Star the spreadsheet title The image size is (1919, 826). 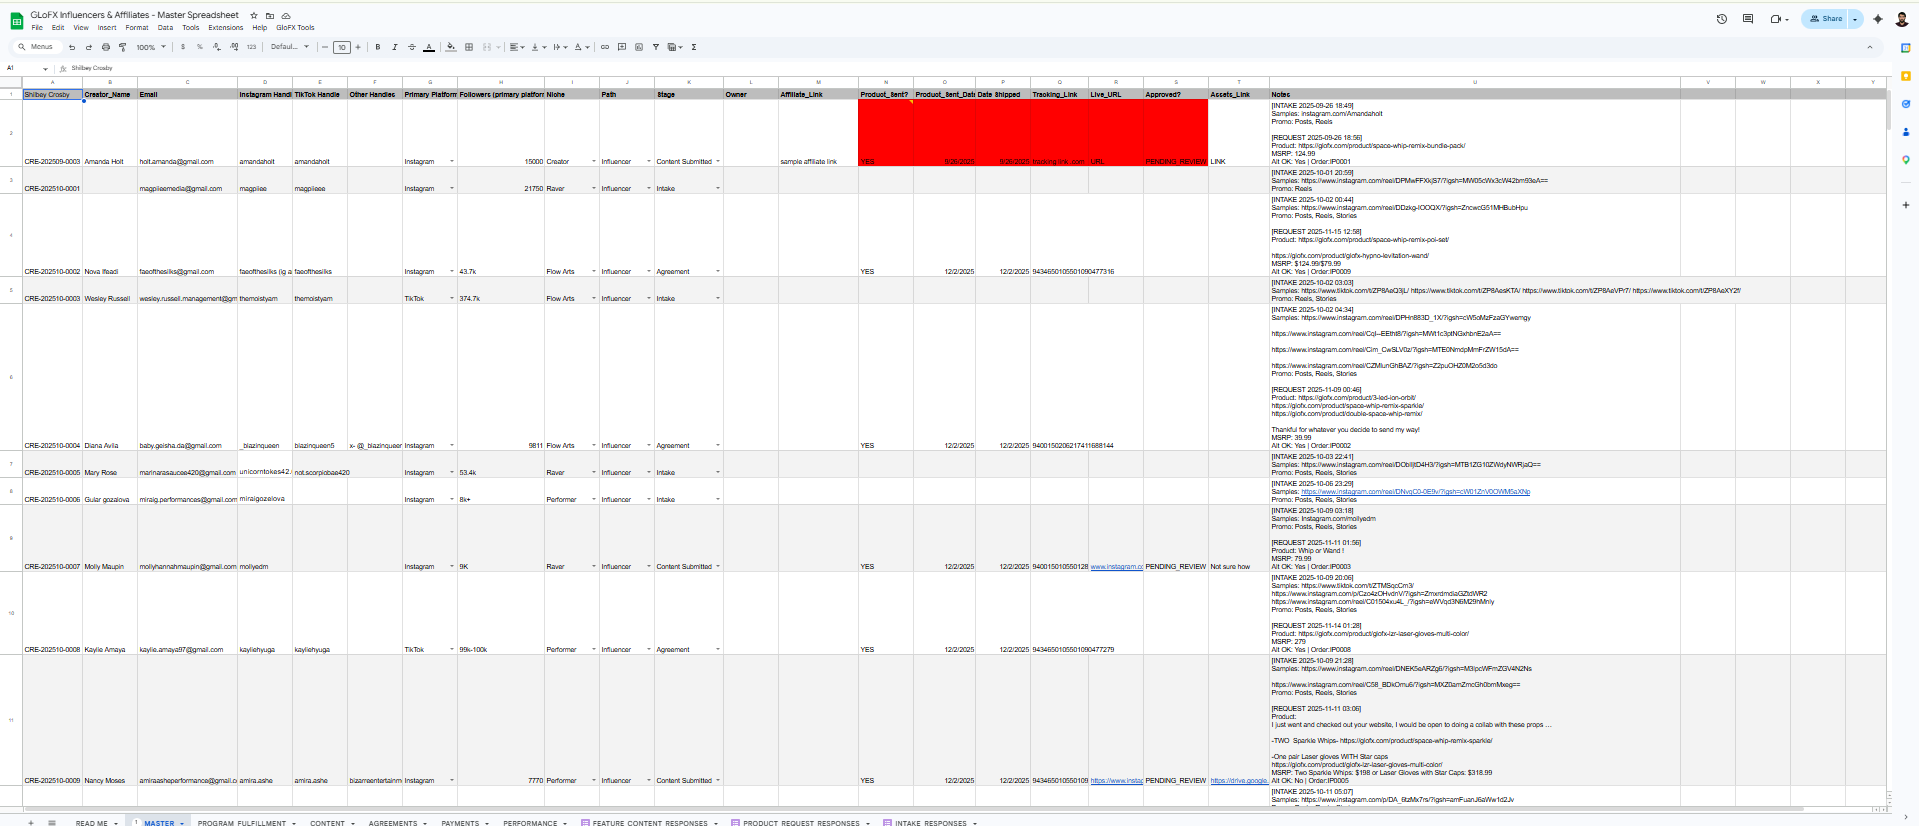point(254,16)
